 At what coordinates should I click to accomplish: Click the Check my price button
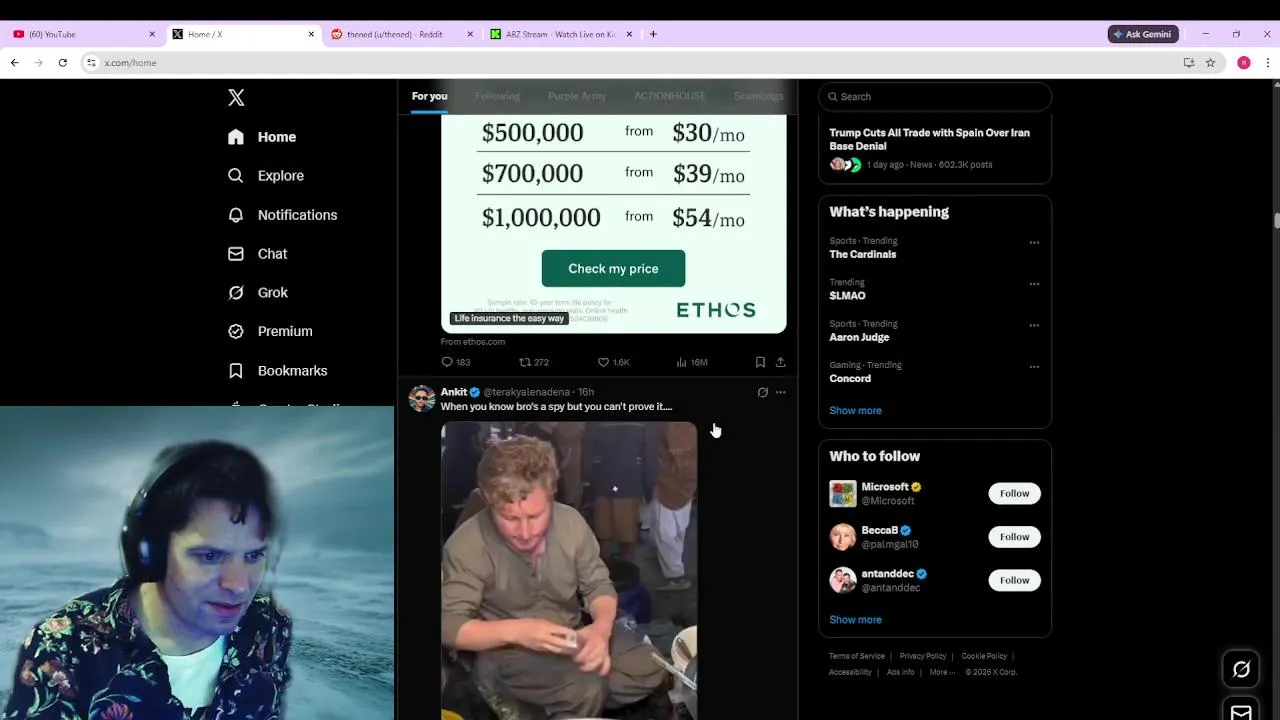[x=613, y=269]
